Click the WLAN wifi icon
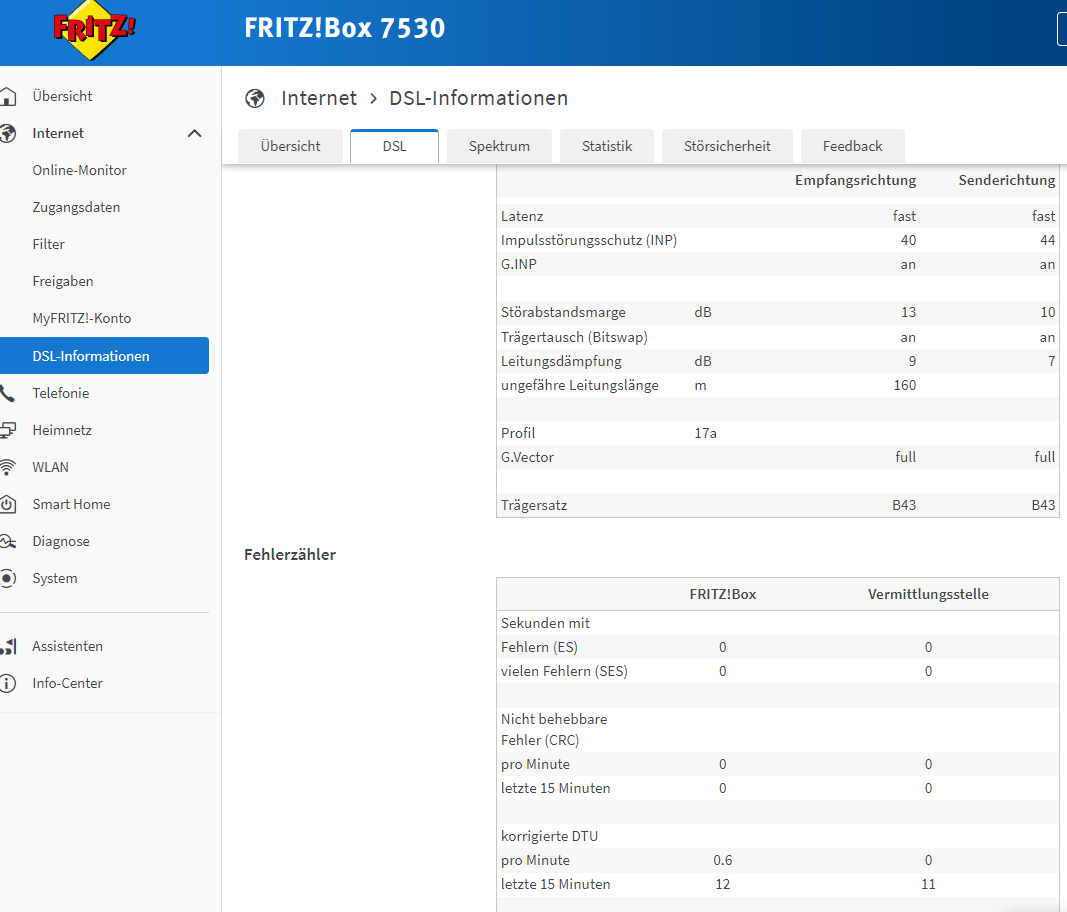Screen dimensions: 1067x912 [7, 468]
